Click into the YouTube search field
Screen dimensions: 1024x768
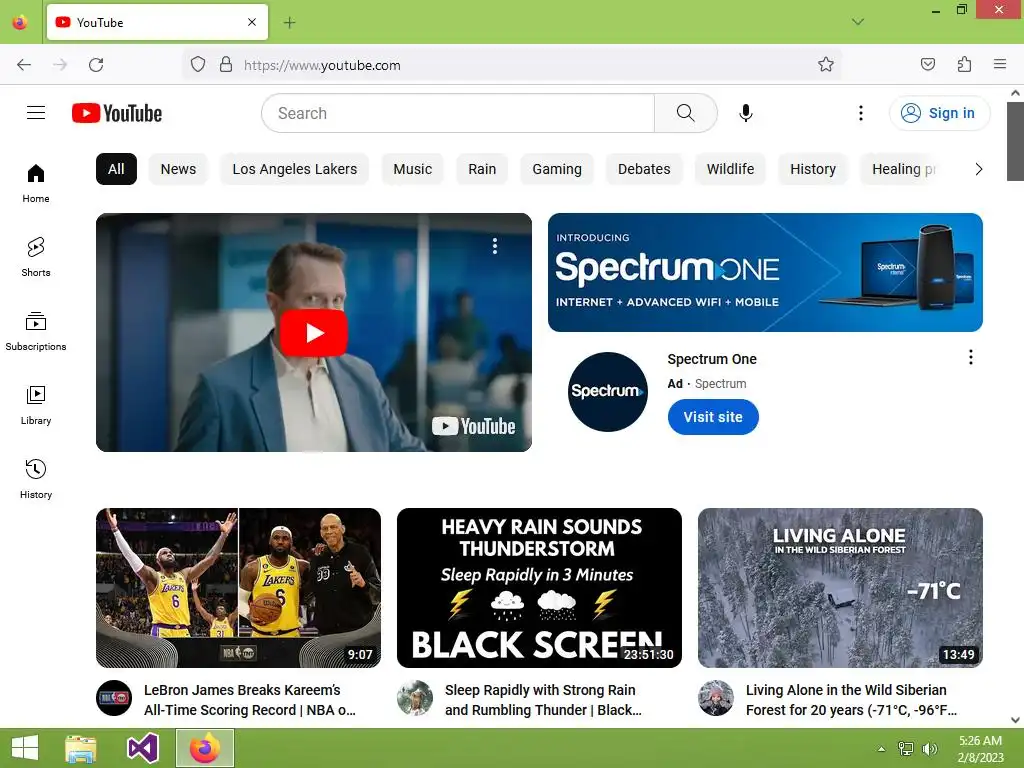coord(458,113)
